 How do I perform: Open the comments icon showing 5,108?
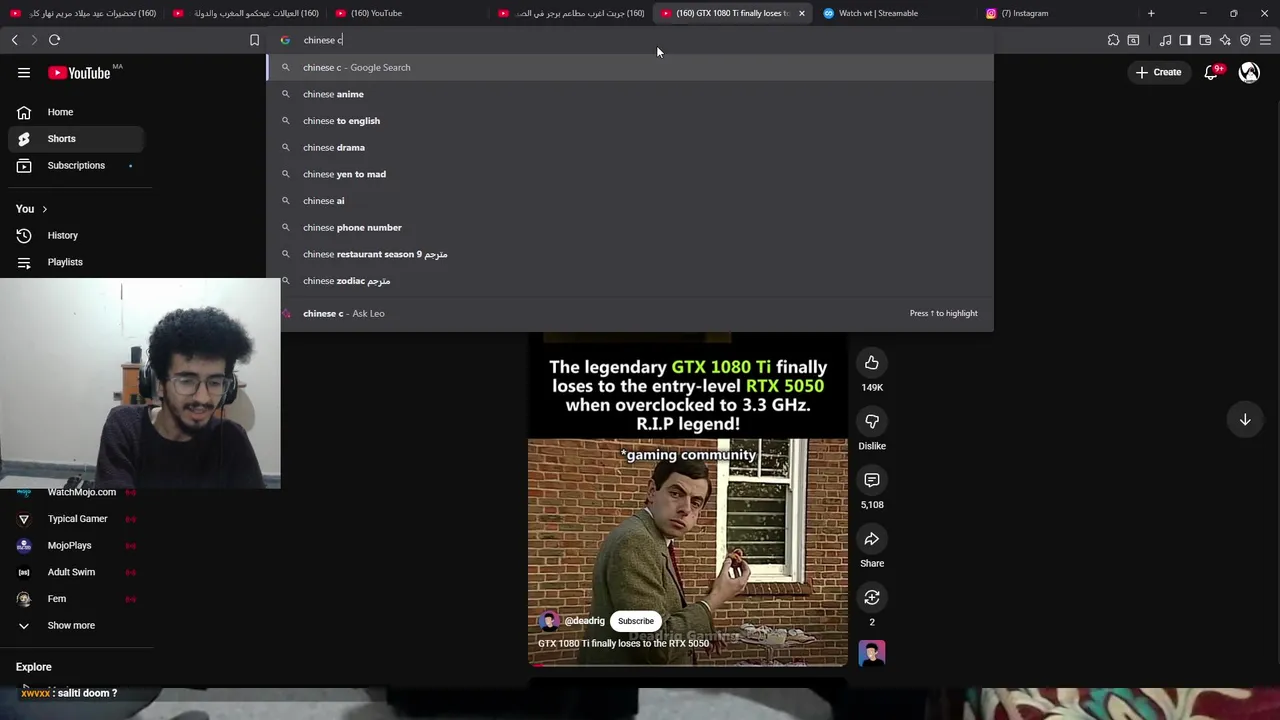click(872, 481)
